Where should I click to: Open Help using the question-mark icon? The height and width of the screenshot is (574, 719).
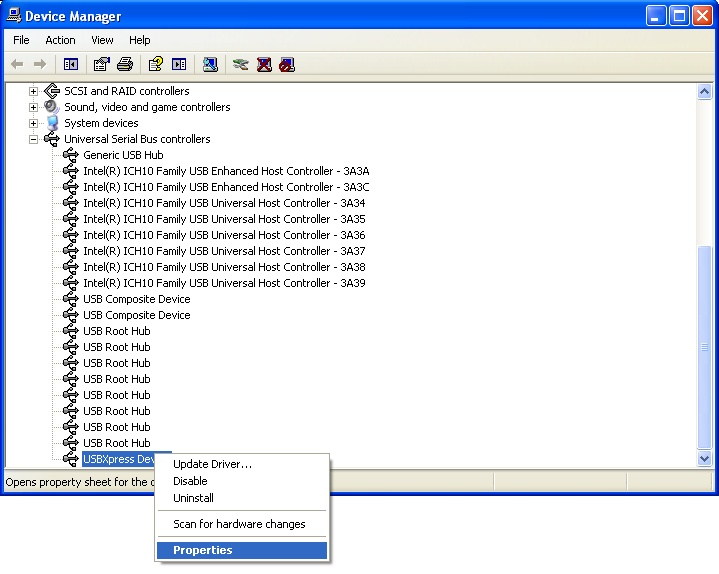(x=155, y=64)
